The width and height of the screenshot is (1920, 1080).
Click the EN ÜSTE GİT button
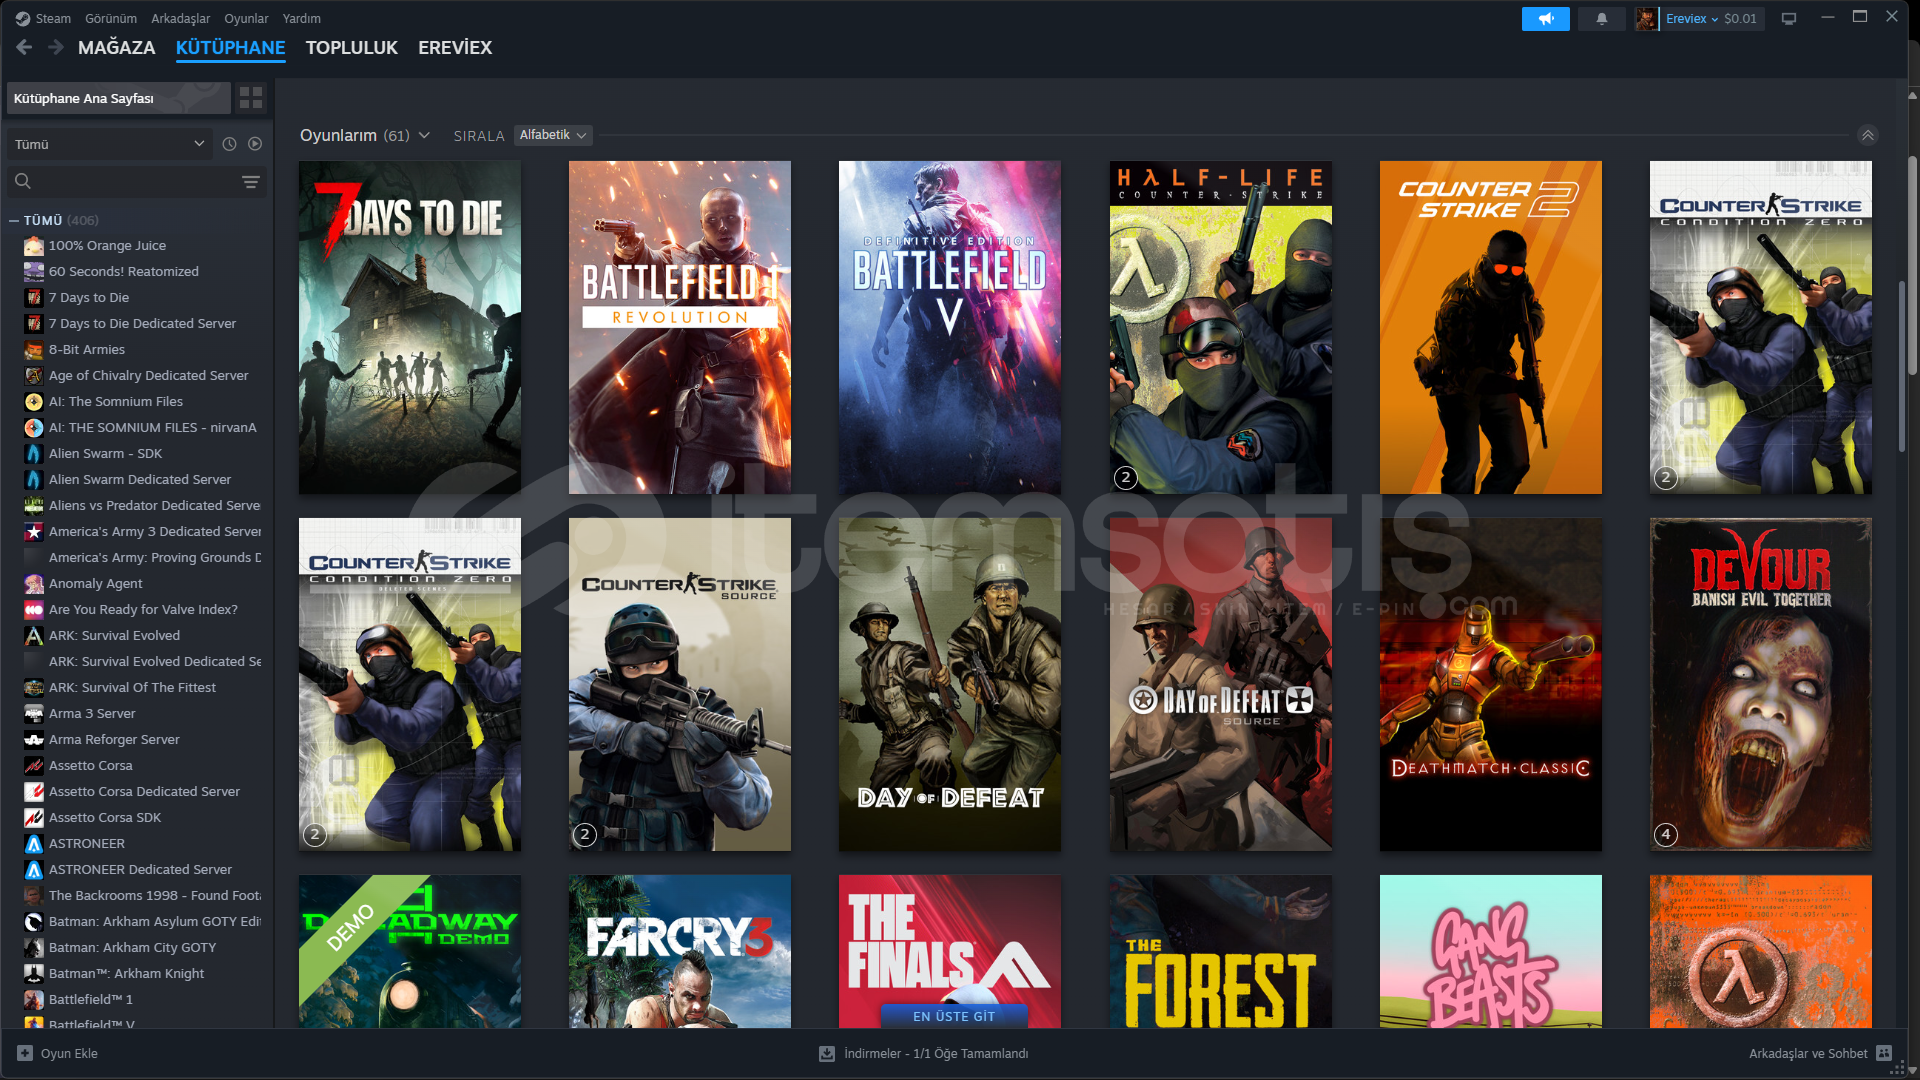[x=953, y=1016]
